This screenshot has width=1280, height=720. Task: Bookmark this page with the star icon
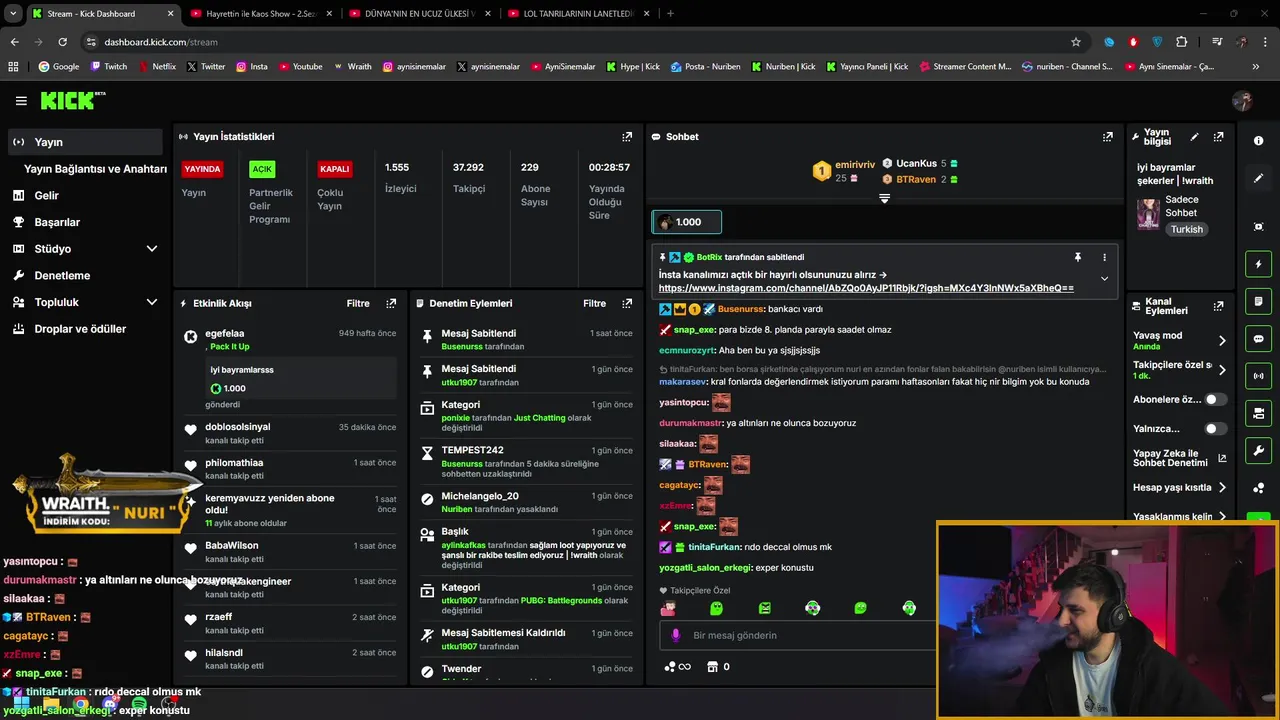1076,42
